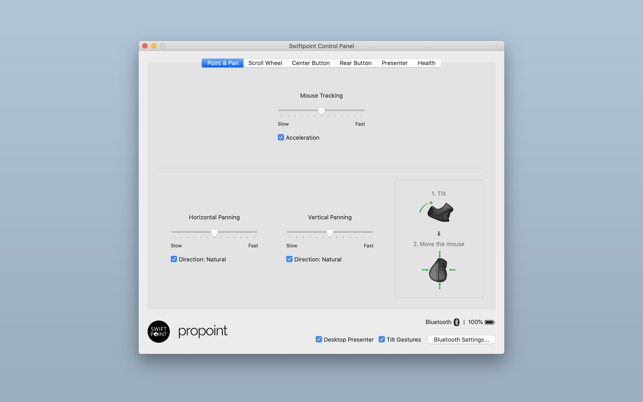Click the Bluetooth label text
The image size is (643, 402).
438,322
